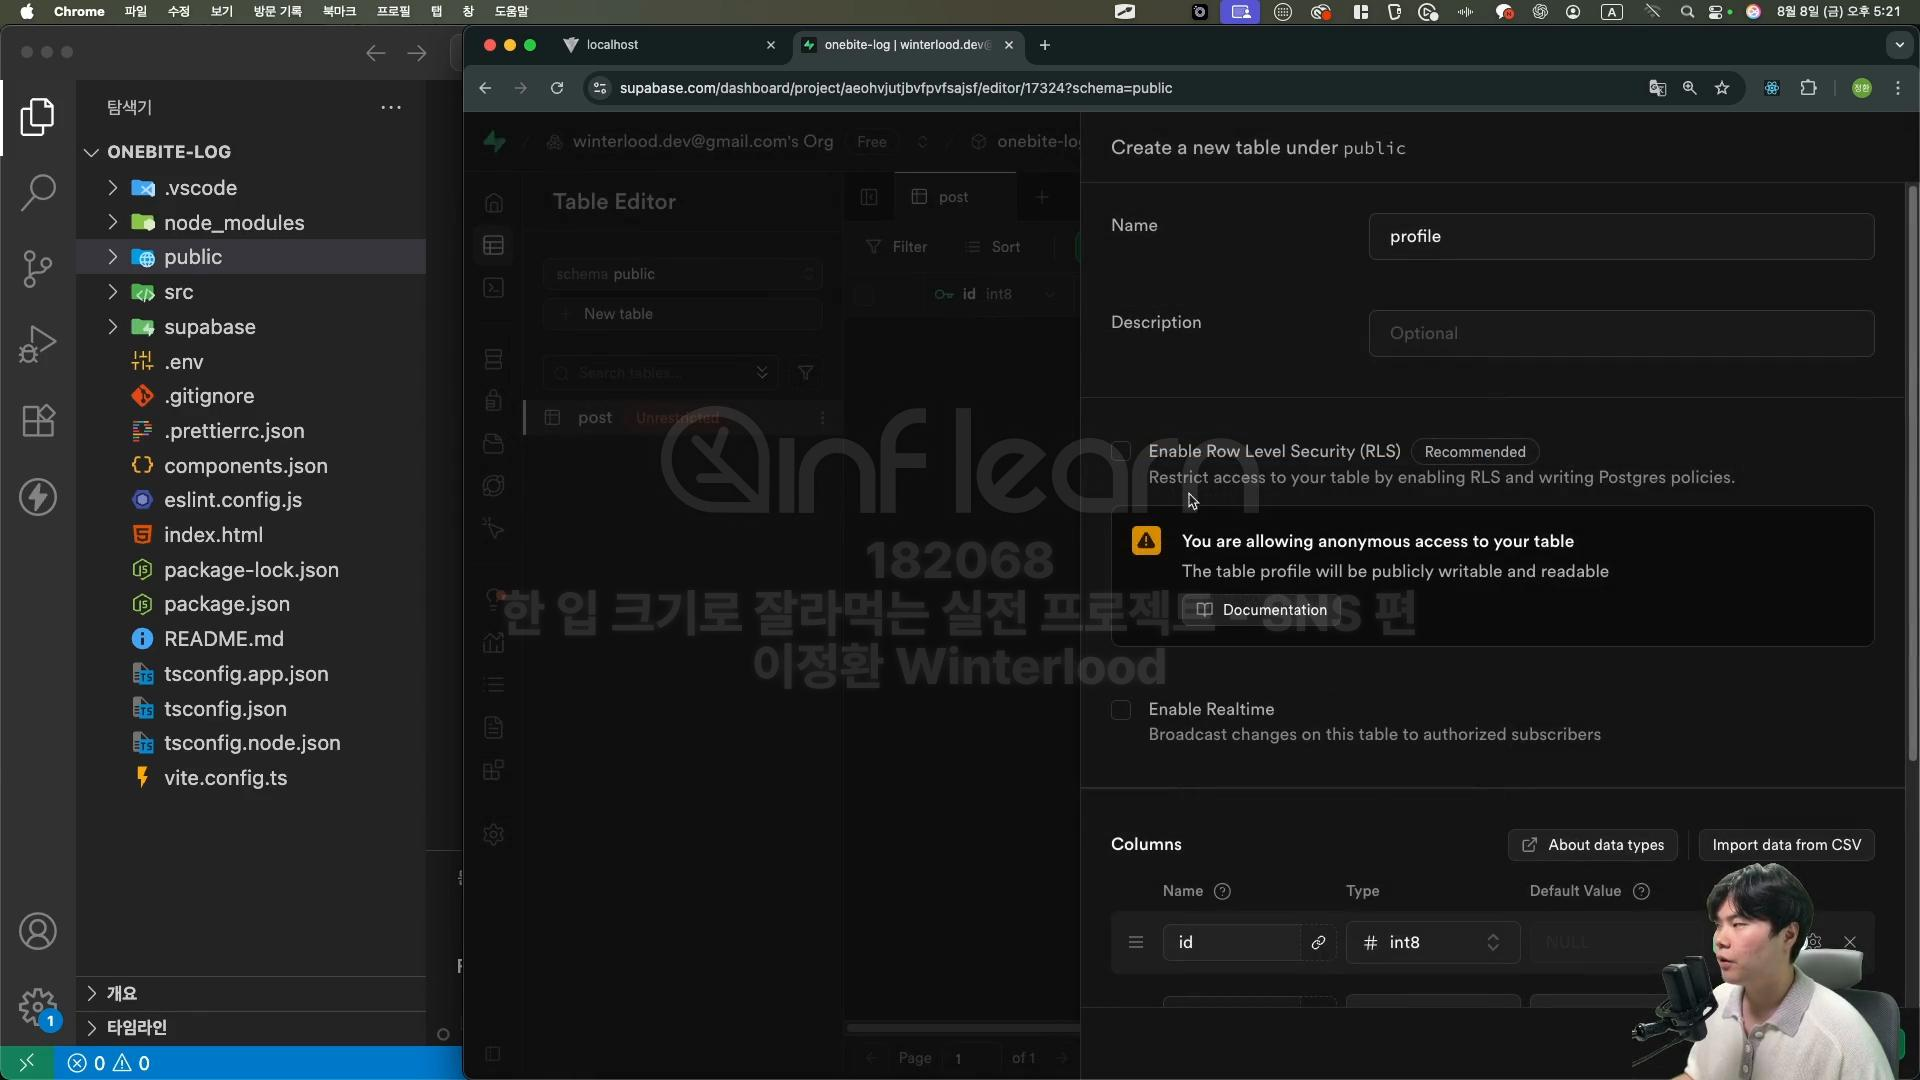1920x1080 pixels.
Task: Open the Extensions view icon
Action: (x=38, y=421)
